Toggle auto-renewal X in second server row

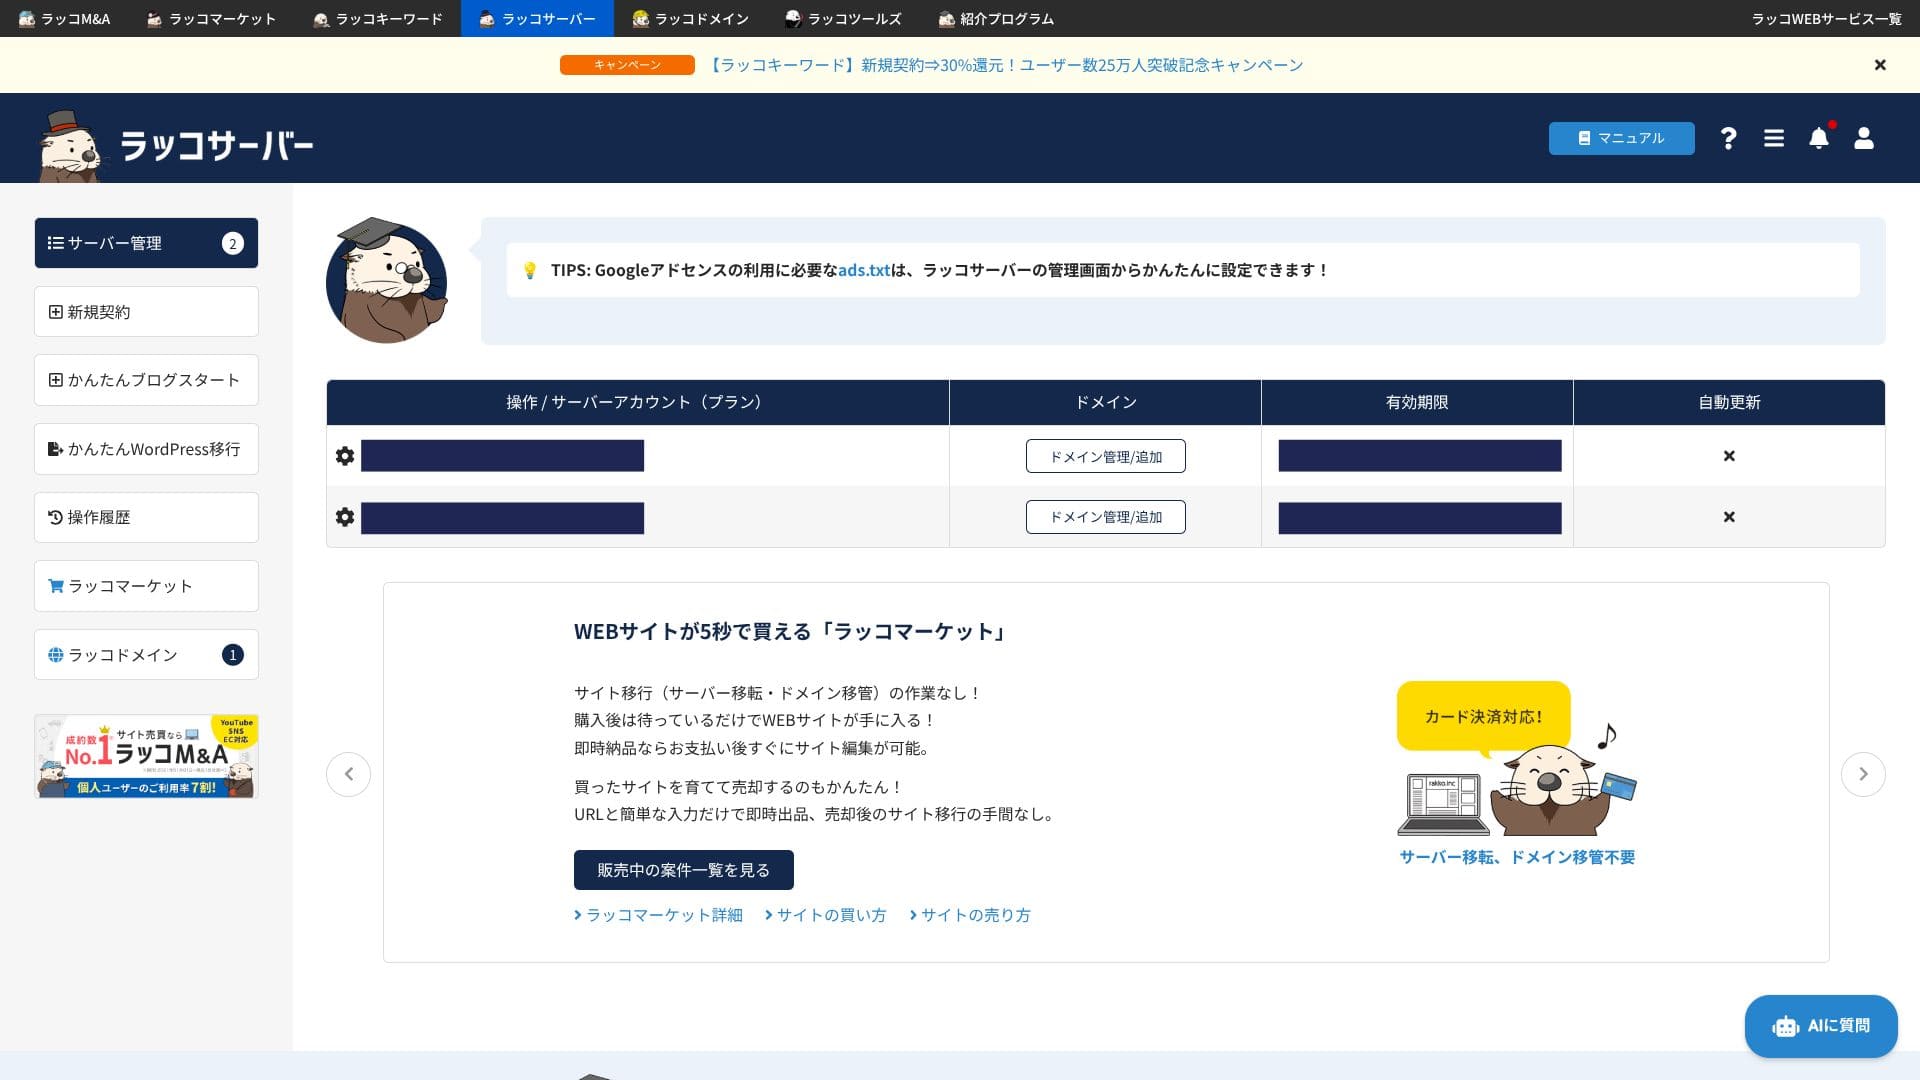(1729, 517)
